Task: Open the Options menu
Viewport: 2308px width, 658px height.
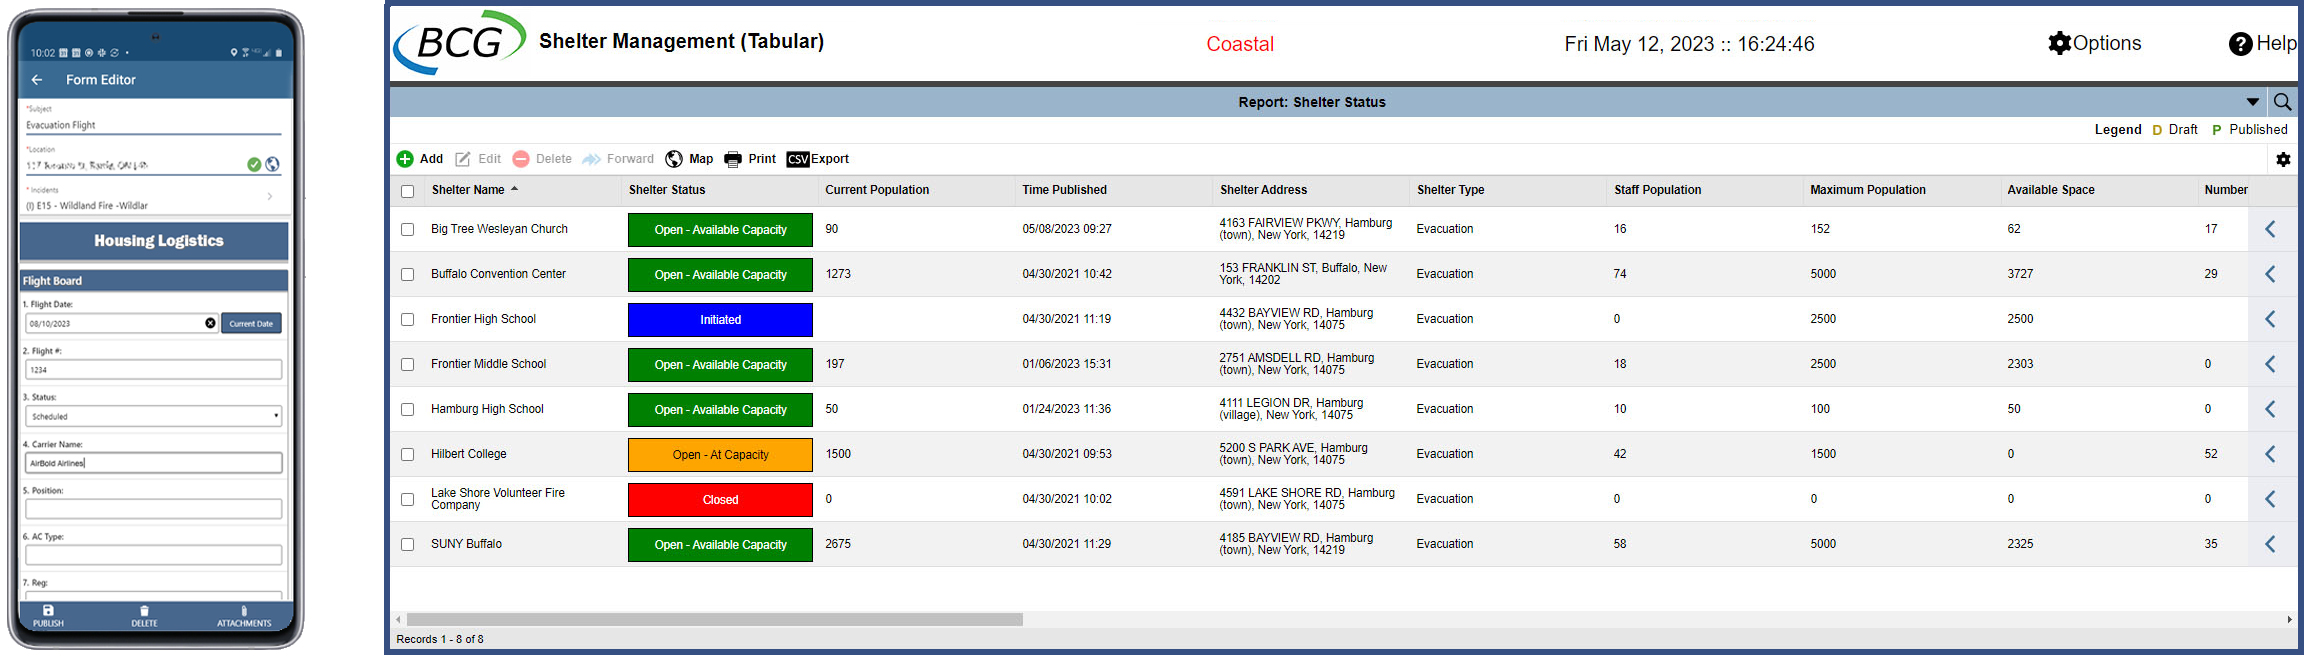Action: 2094,43
